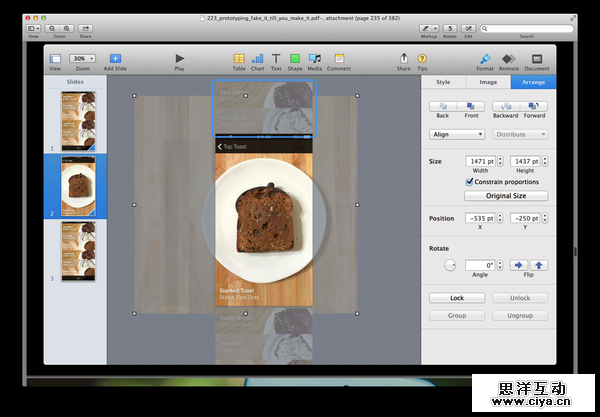Switch to the Image tab
The image size is (600, 417).
[488, 82]
